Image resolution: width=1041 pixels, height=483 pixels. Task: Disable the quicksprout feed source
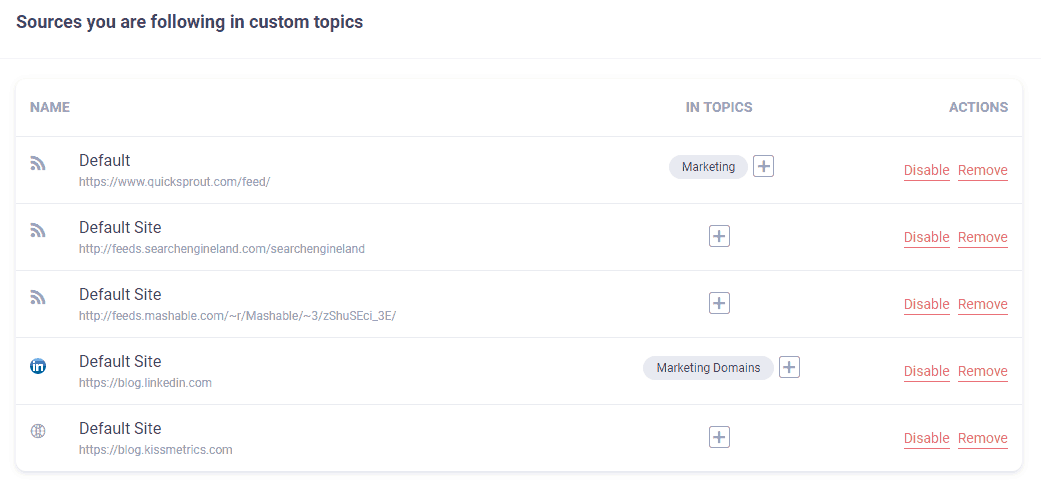927,171
